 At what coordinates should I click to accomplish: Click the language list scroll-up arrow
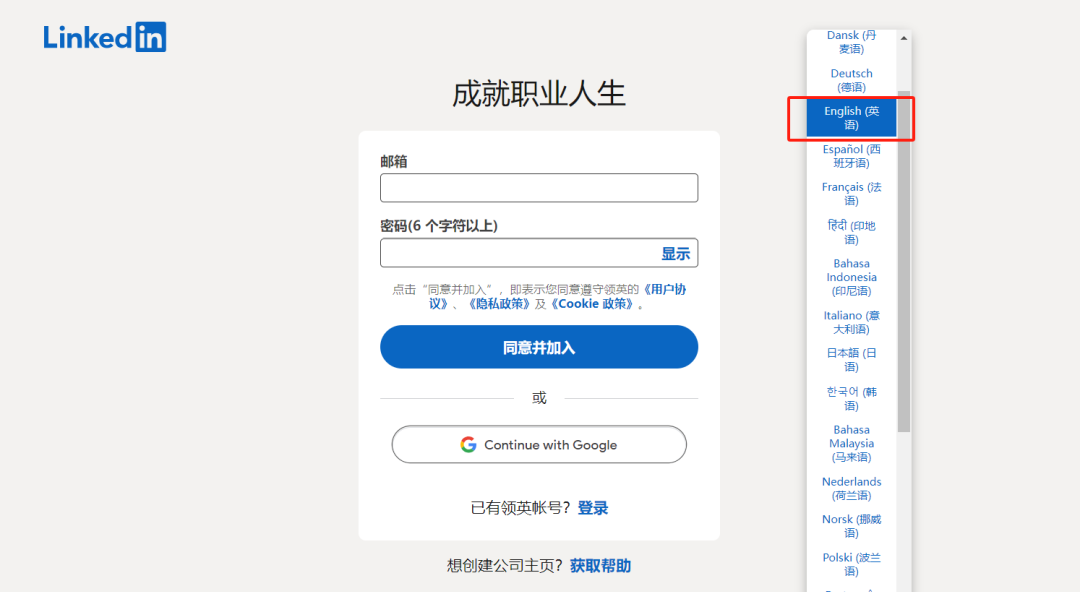pyautogui.click(x=904, y=39)
